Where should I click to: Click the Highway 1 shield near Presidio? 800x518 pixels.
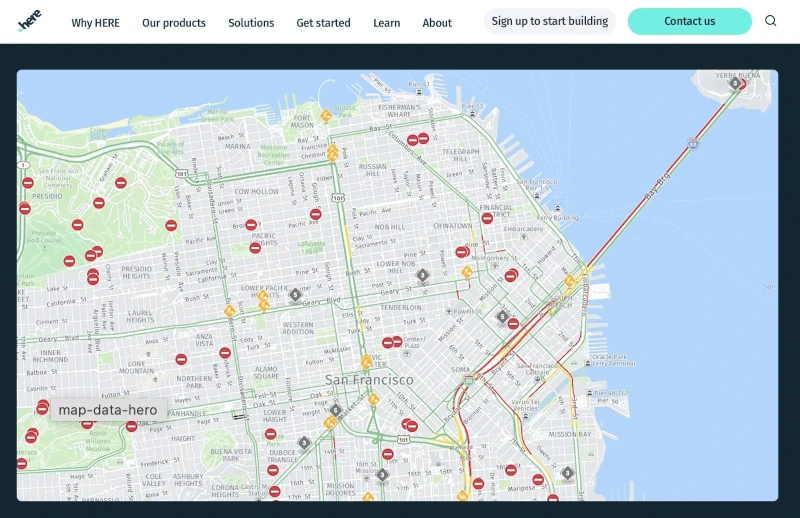click(x=23, y=165)
